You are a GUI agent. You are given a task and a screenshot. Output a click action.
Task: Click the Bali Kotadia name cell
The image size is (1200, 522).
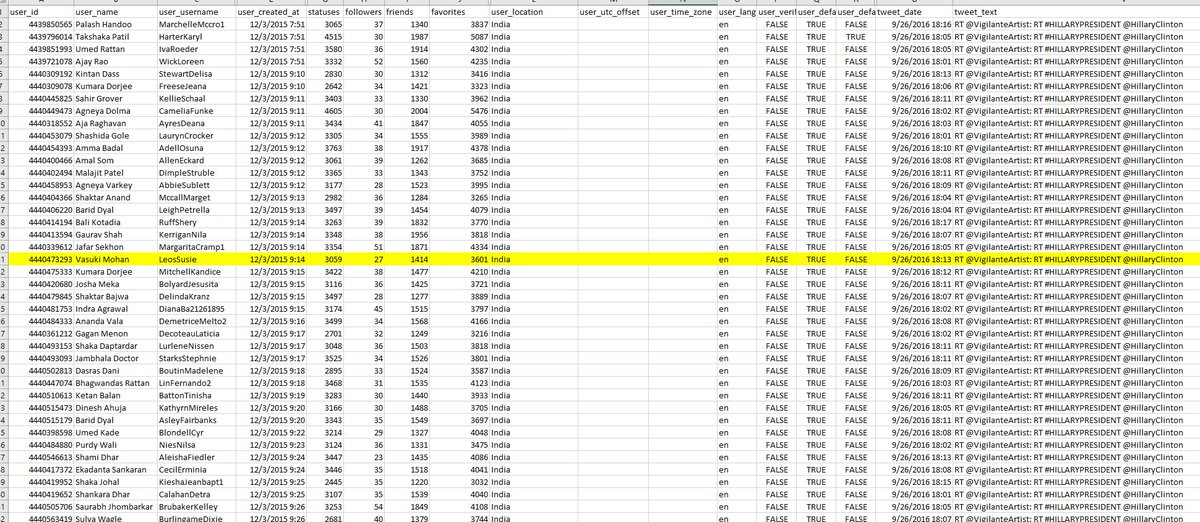(x=115, y=222)
